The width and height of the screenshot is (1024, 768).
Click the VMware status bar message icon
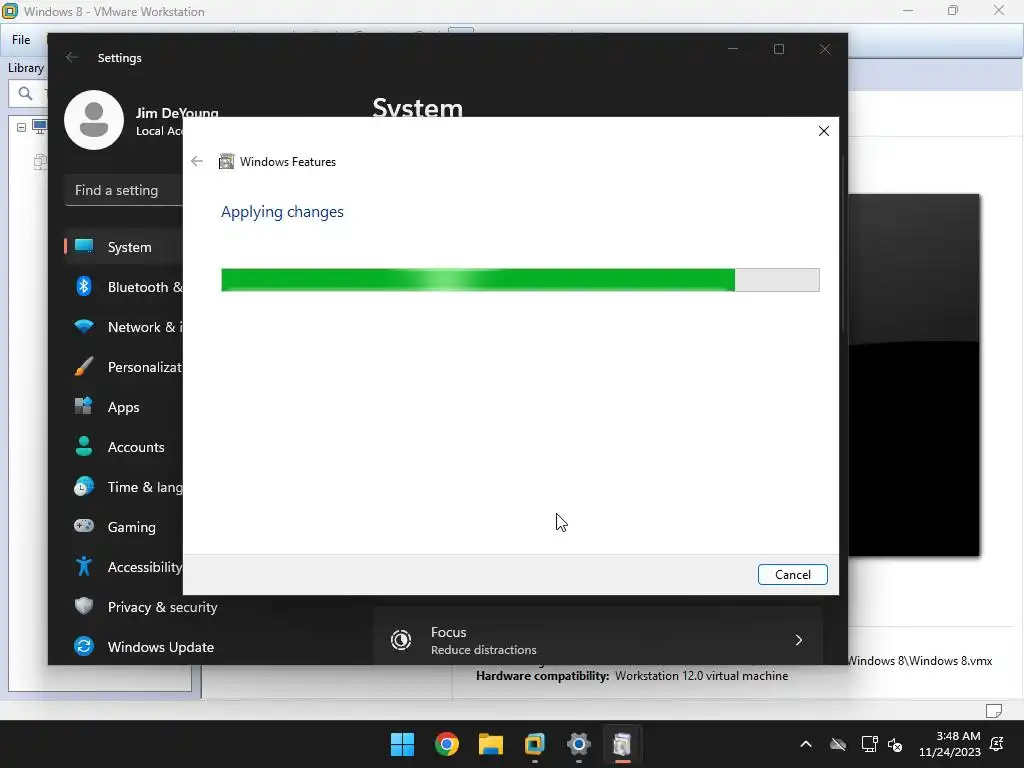click(x=993, y=711)
